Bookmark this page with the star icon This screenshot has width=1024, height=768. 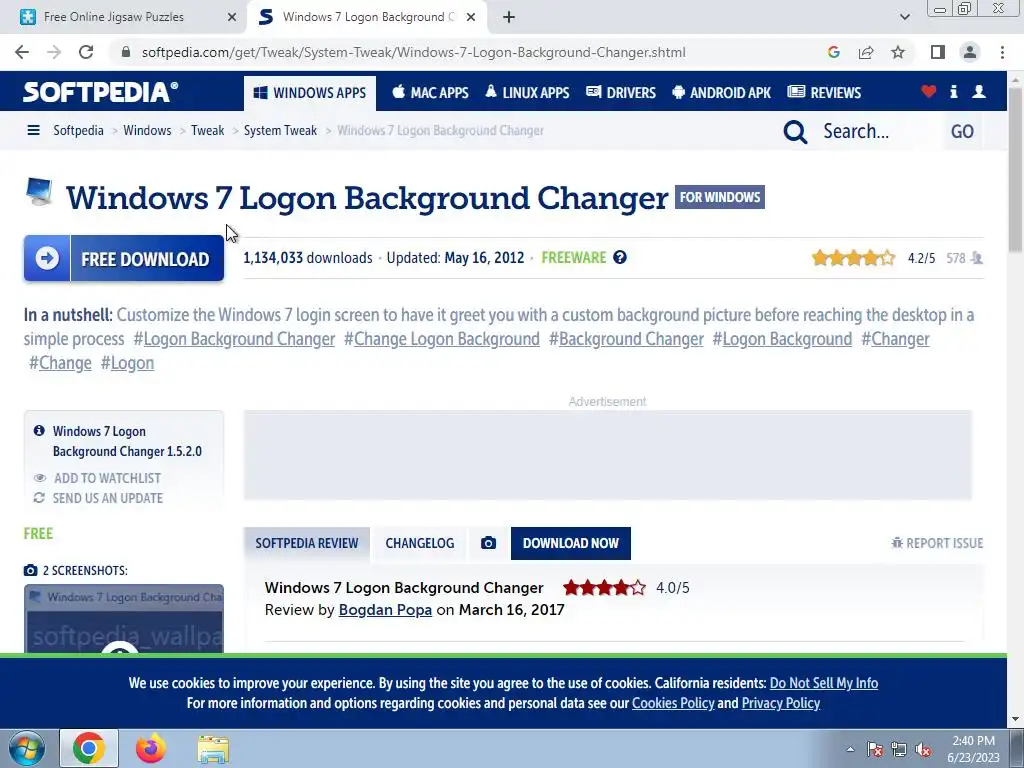[898, 52]
